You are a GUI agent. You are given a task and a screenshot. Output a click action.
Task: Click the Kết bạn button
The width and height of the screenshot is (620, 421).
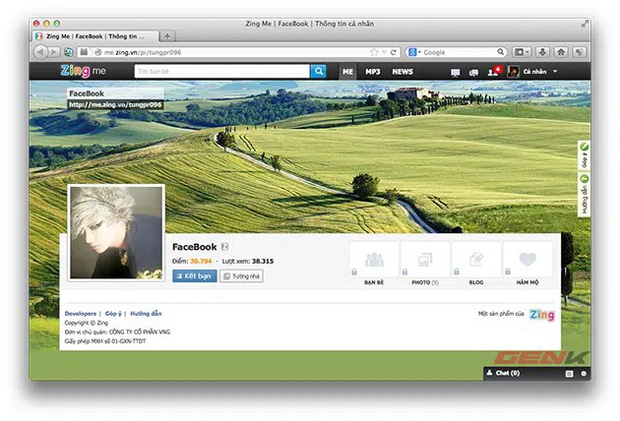(194, 276)
